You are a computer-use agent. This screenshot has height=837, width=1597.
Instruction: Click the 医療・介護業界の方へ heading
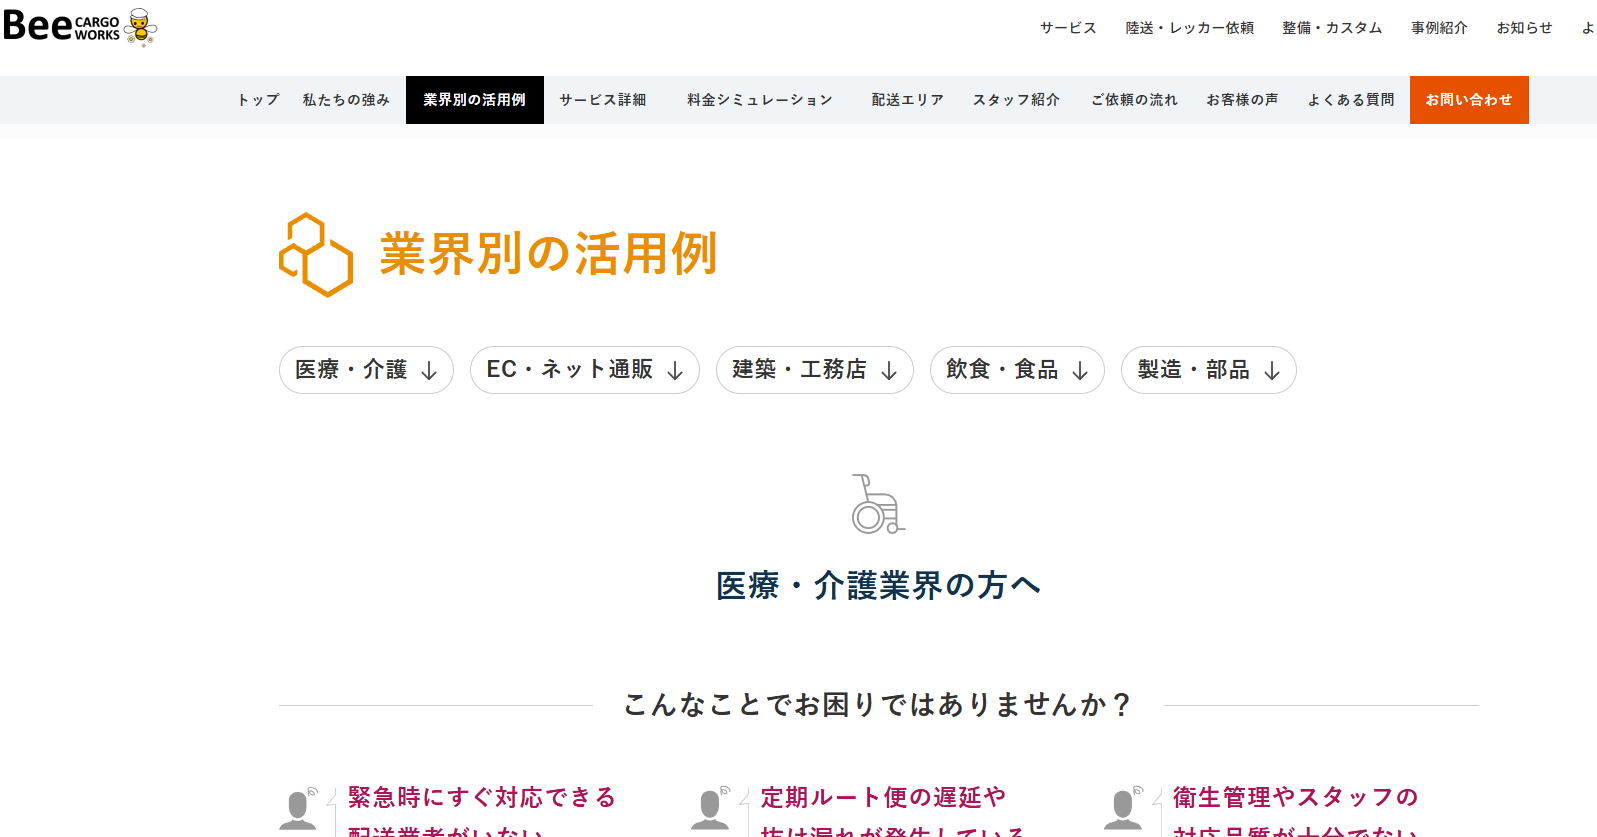click(878, 586)
